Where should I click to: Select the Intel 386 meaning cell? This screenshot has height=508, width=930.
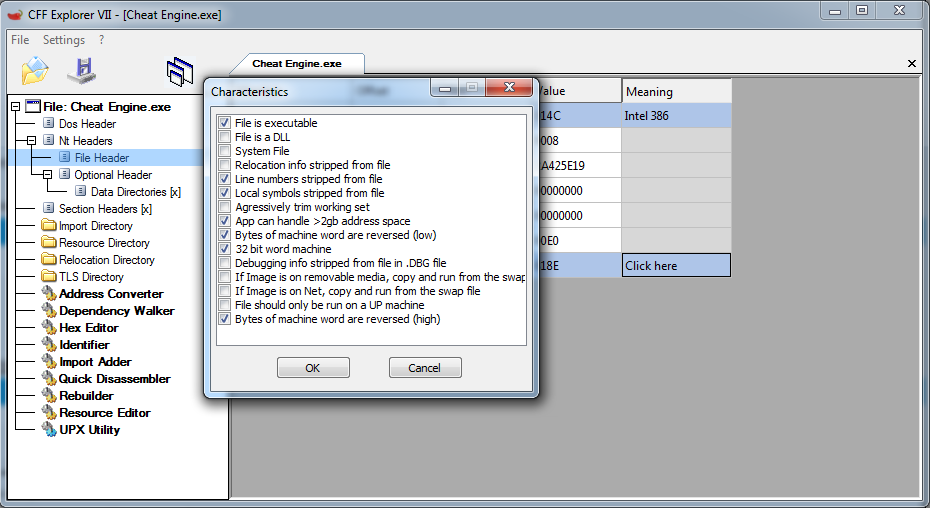(676, 116)
